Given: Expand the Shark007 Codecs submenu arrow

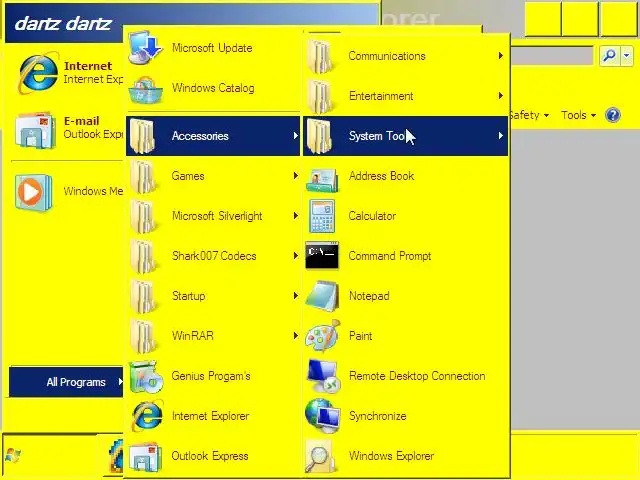Looking at the screenshot, I should click(x=296, y=256).
